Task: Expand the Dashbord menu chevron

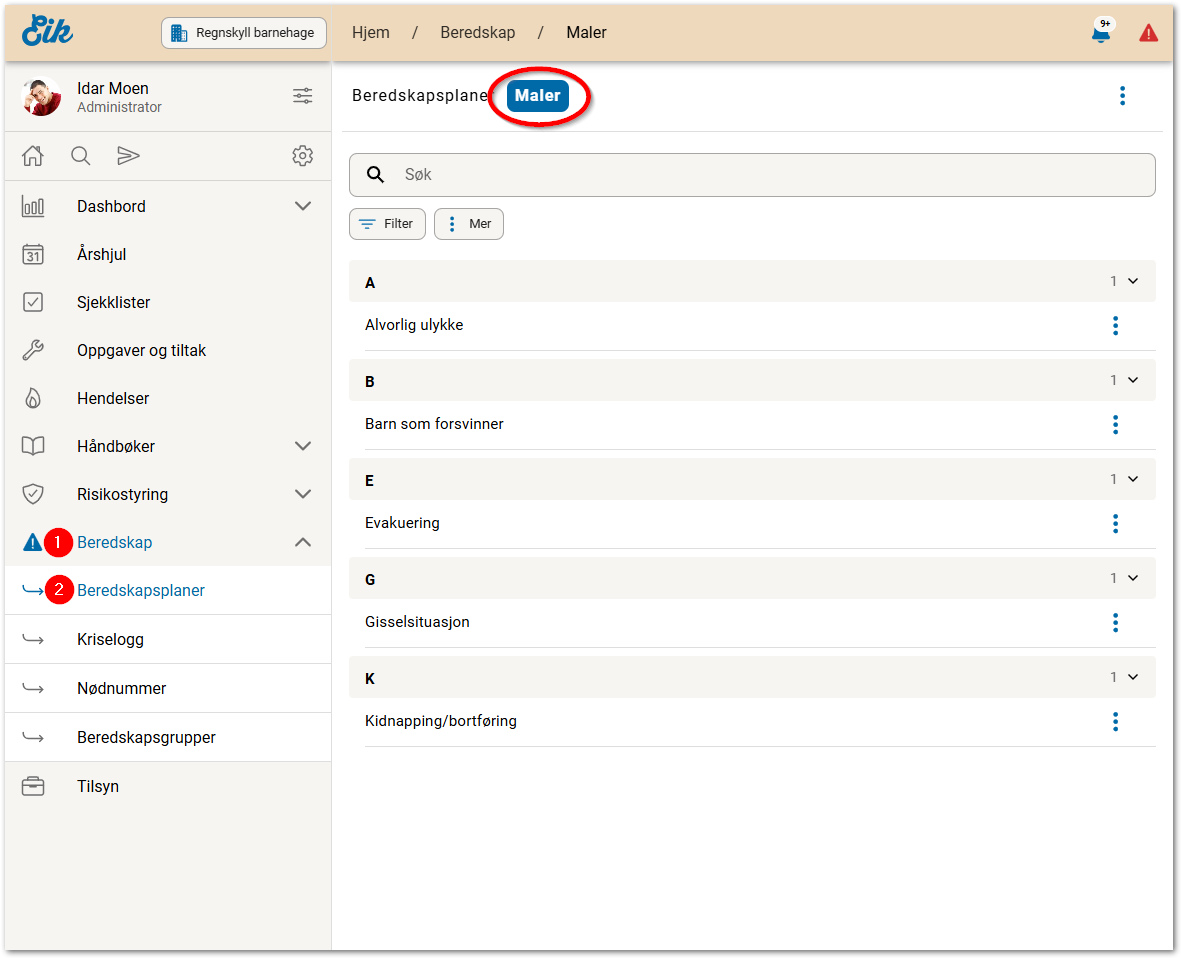Action: tap(303, 206)
